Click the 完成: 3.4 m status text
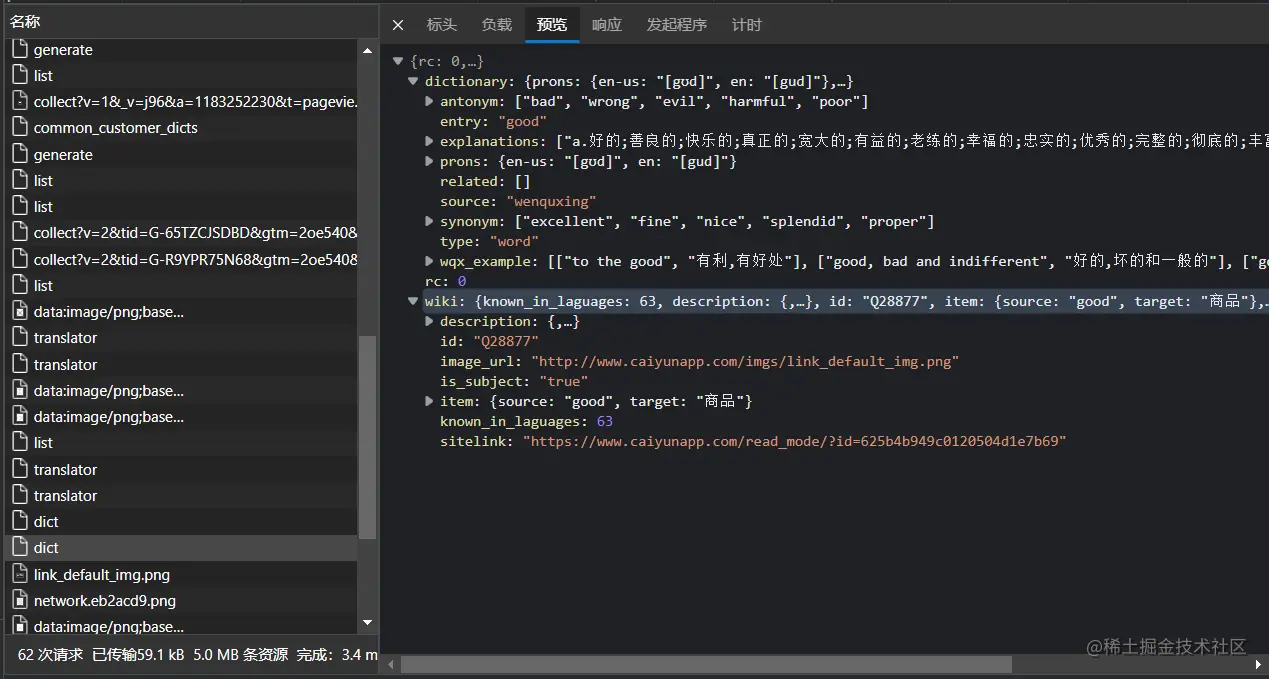This screenshot has height=679, width=1269. 338,655
